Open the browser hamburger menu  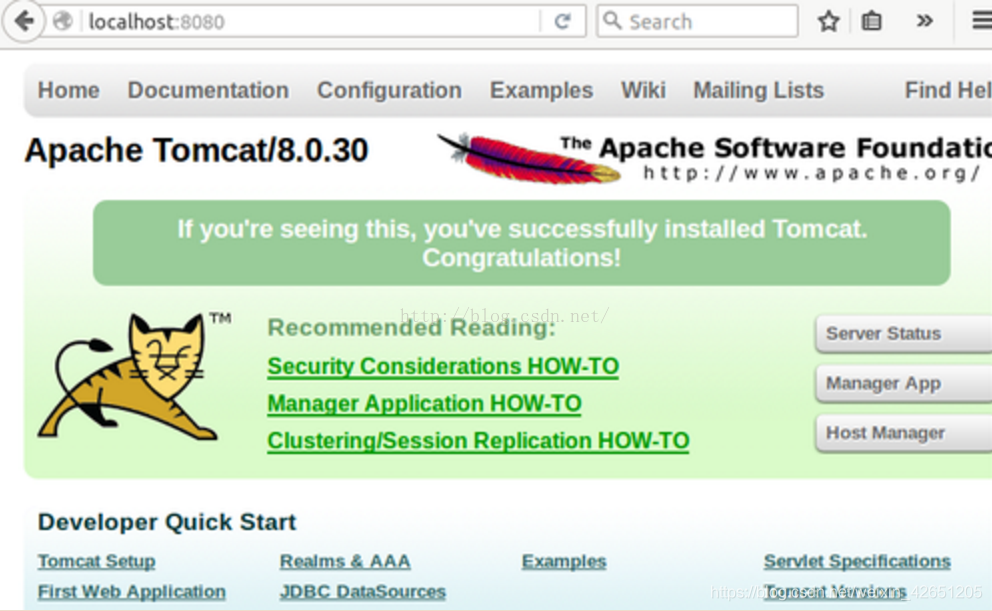983,22
